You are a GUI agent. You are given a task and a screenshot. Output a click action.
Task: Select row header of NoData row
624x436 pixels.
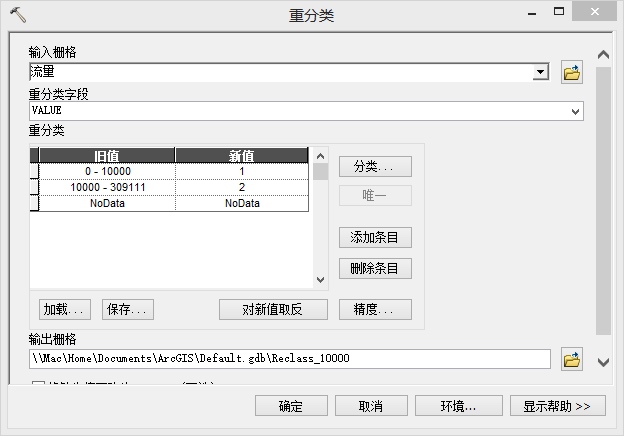point(35,203)
